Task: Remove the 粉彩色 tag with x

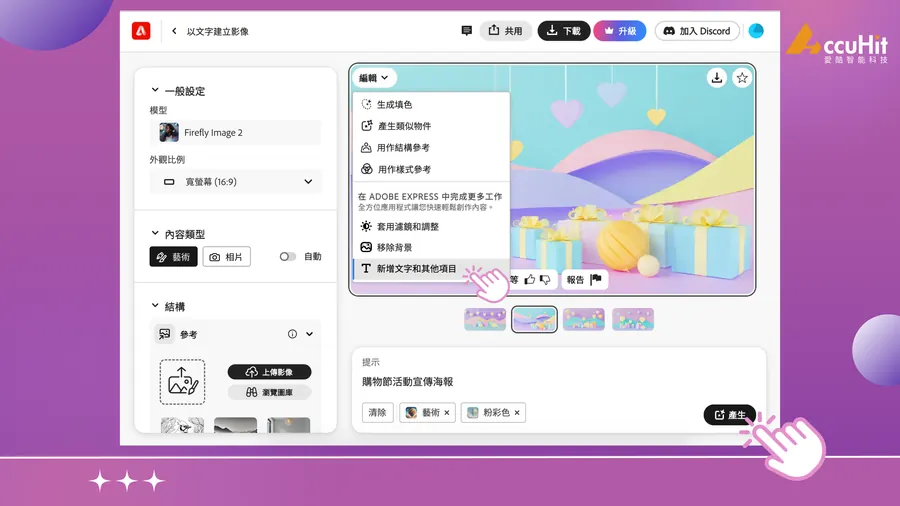Action: pos(517,412)
